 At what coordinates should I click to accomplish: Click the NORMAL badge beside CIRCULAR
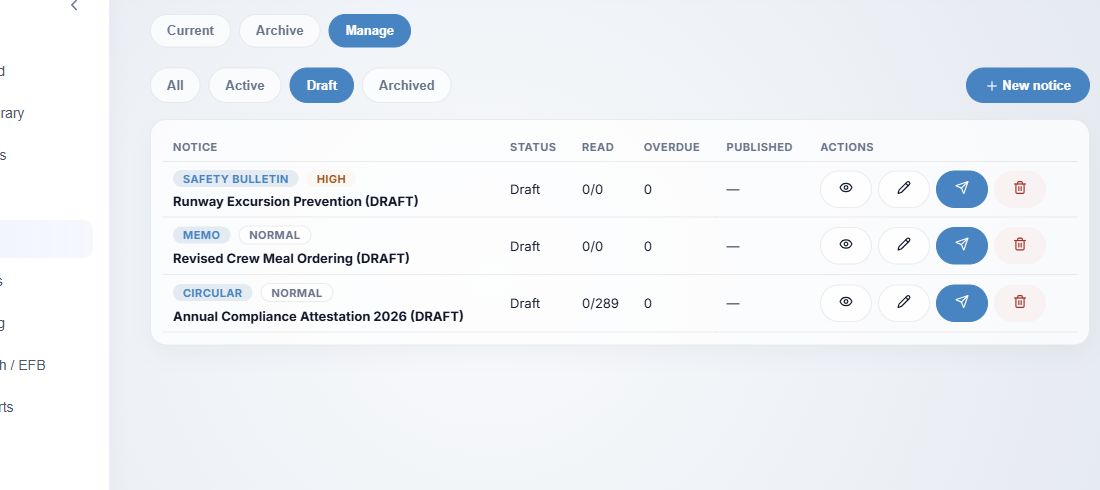[x=297, y=293]
